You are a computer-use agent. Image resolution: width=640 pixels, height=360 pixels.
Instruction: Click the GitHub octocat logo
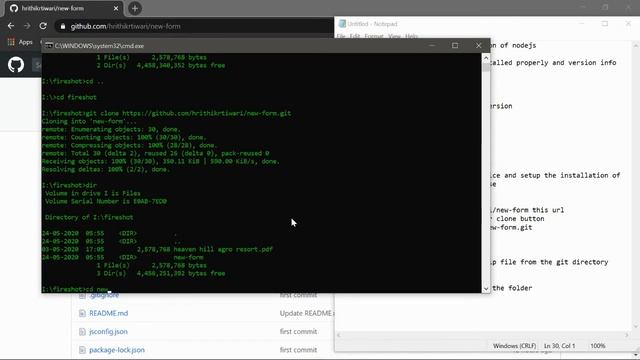[x=16, y=64]
